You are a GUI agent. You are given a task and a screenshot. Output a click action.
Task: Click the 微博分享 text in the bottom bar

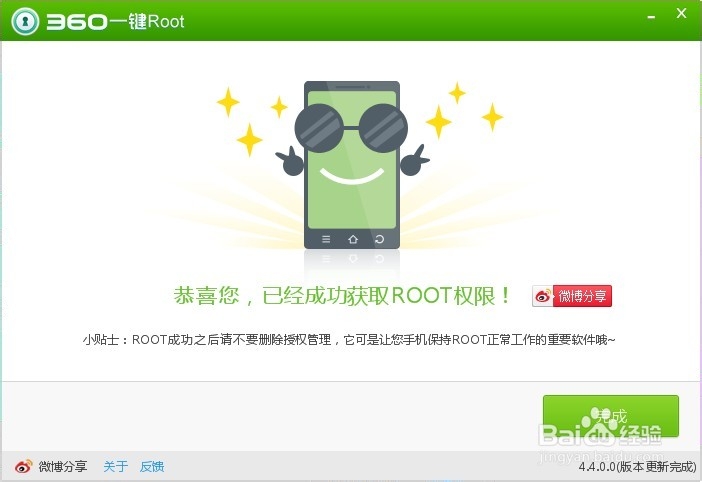click(63, 467)
